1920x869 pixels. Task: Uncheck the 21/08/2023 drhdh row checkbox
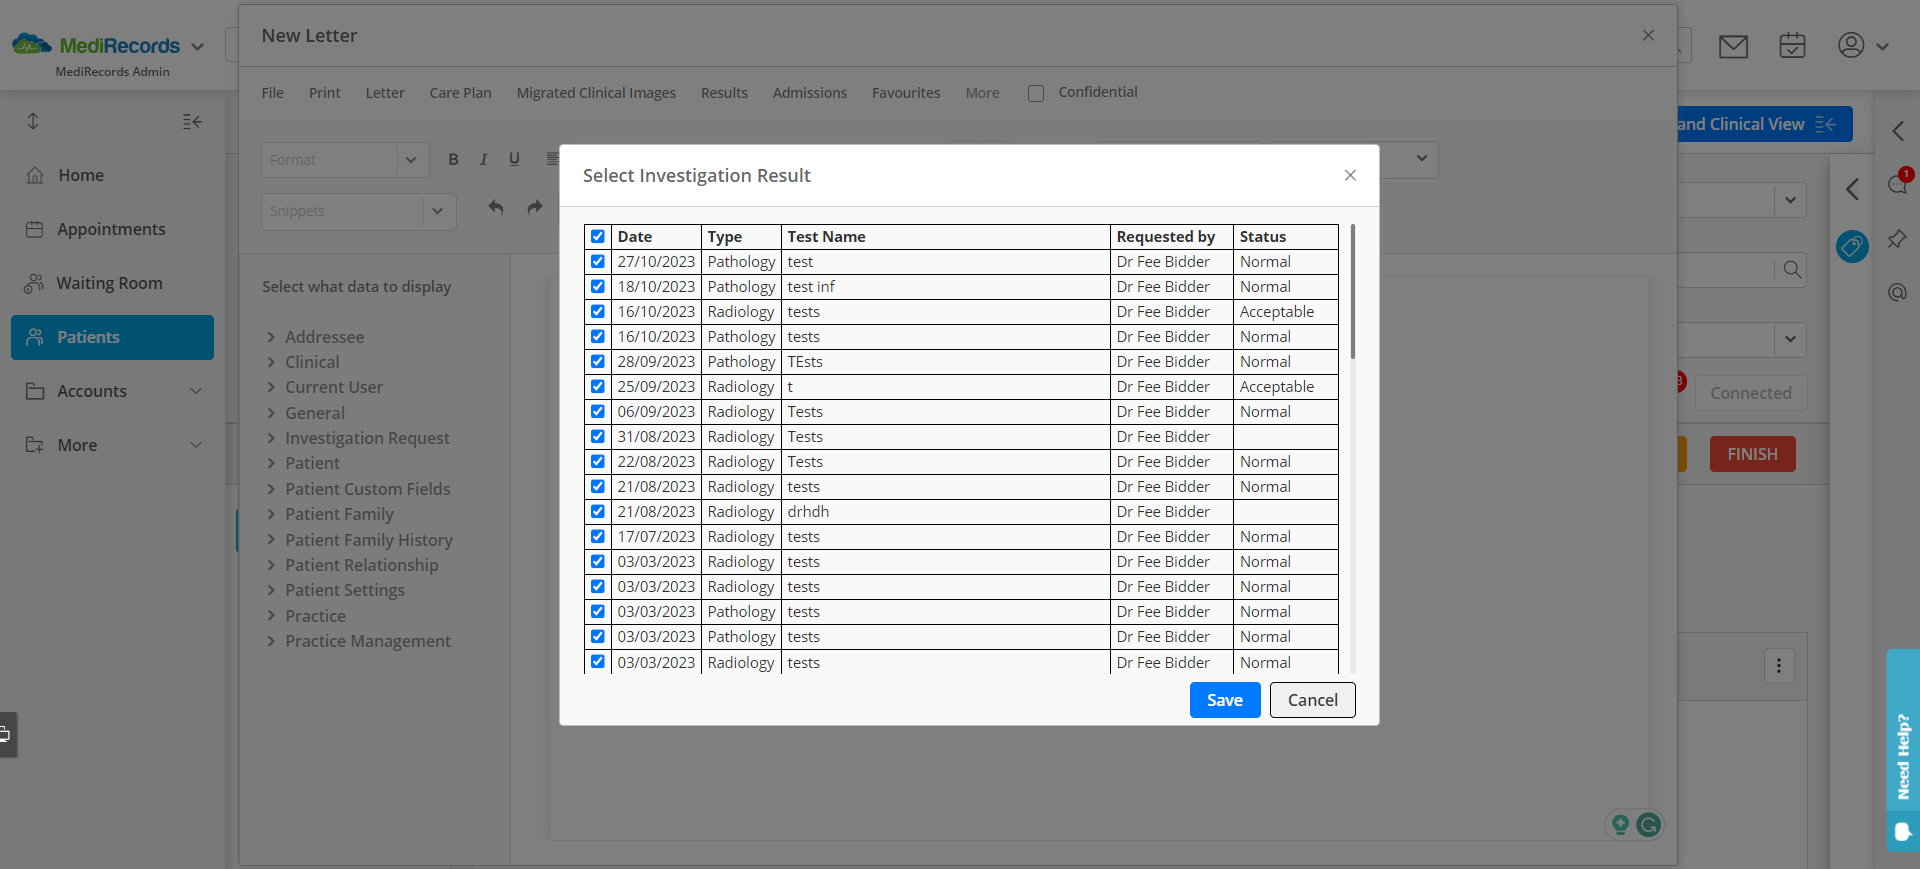tap(598, 512)
